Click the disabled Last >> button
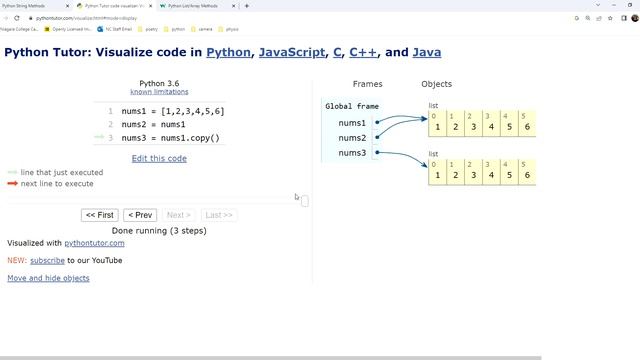 click(x=219, y=215)
